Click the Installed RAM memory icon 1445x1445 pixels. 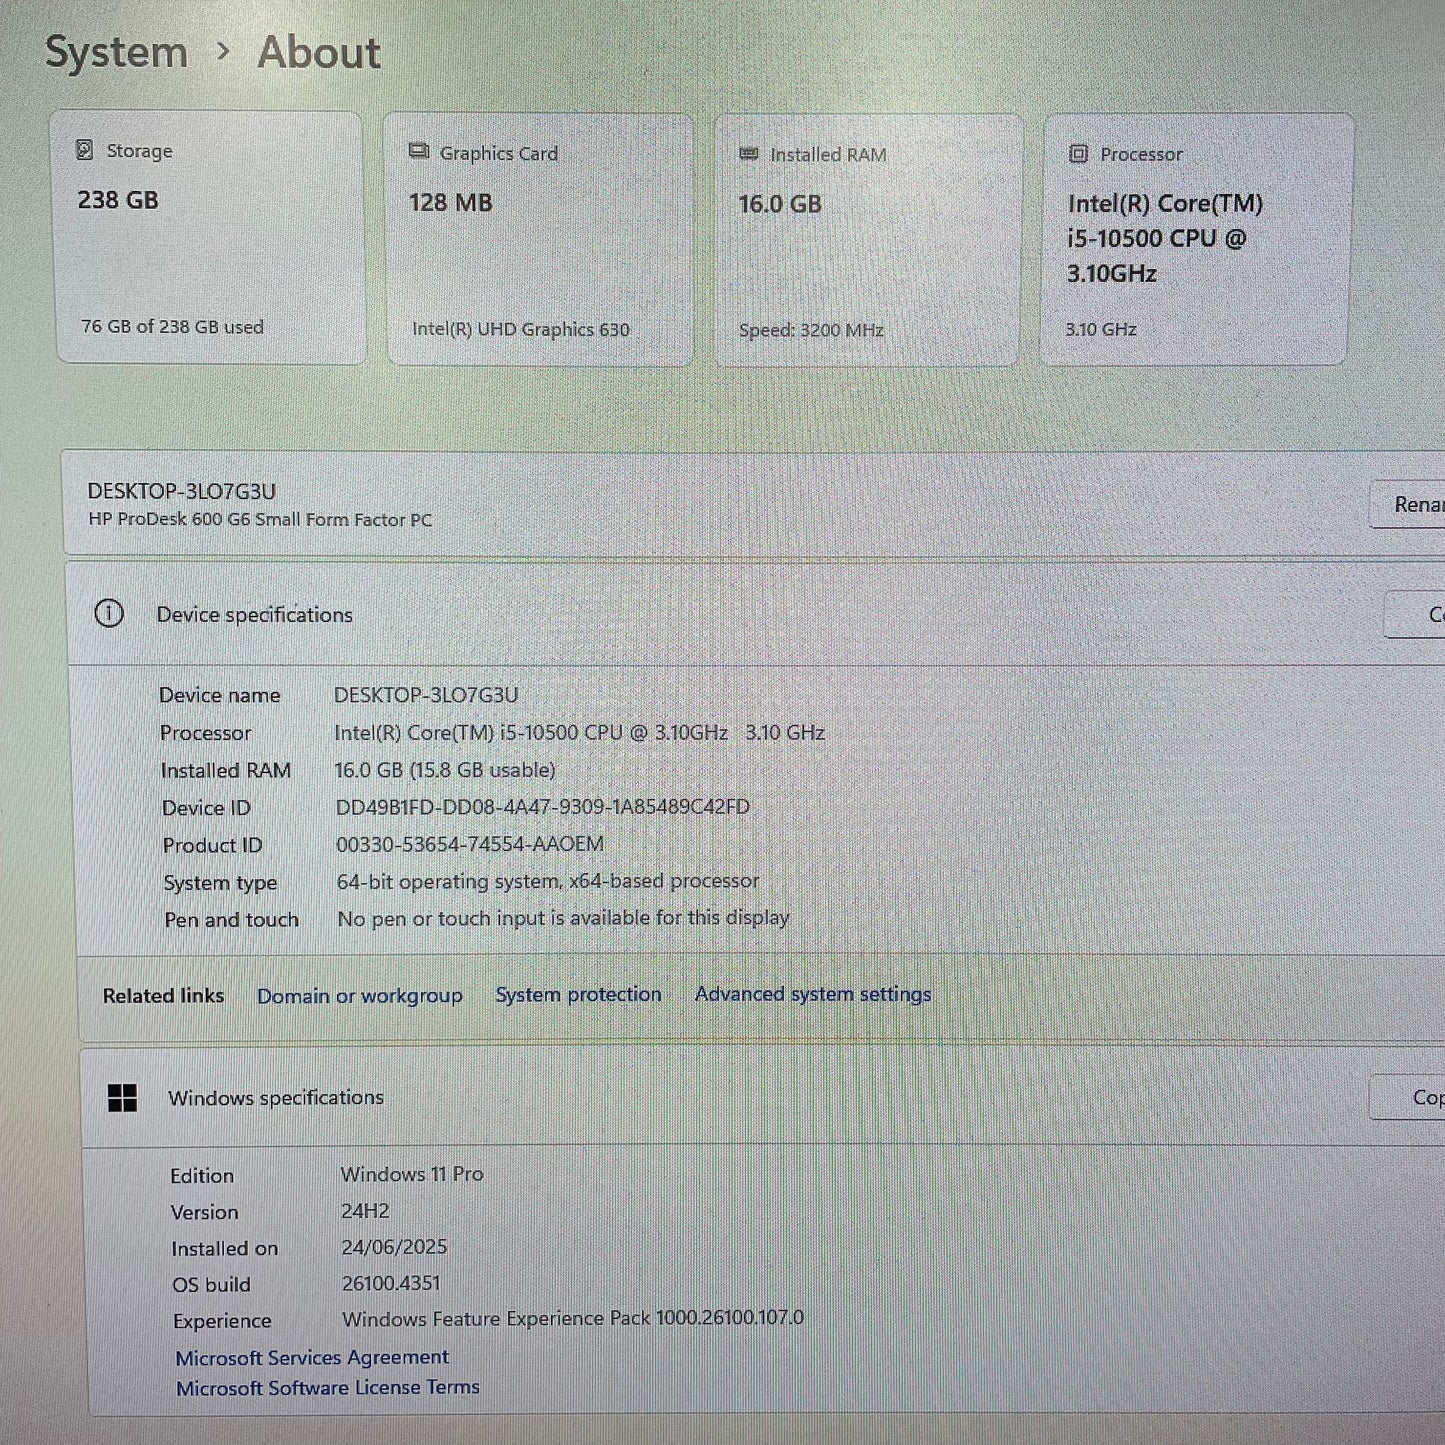point(747,154)
